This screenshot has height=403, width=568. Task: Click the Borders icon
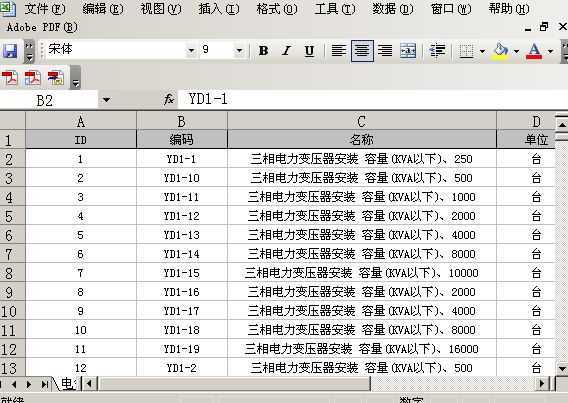(467, 51)
